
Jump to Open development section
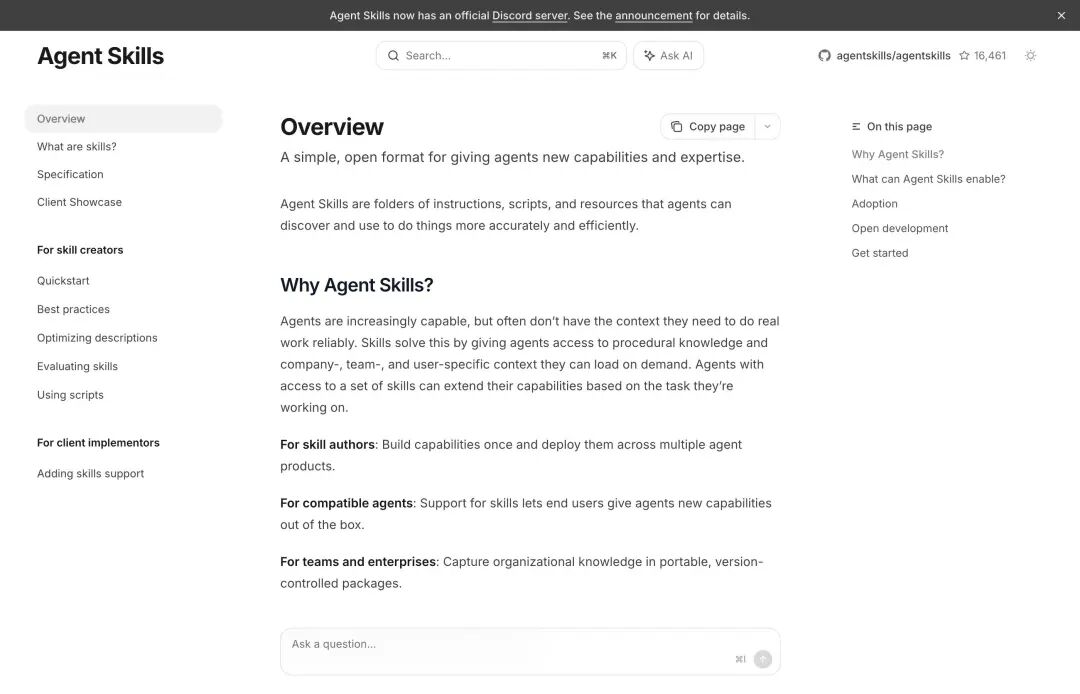pyautogui.click(x=900, y=229)
